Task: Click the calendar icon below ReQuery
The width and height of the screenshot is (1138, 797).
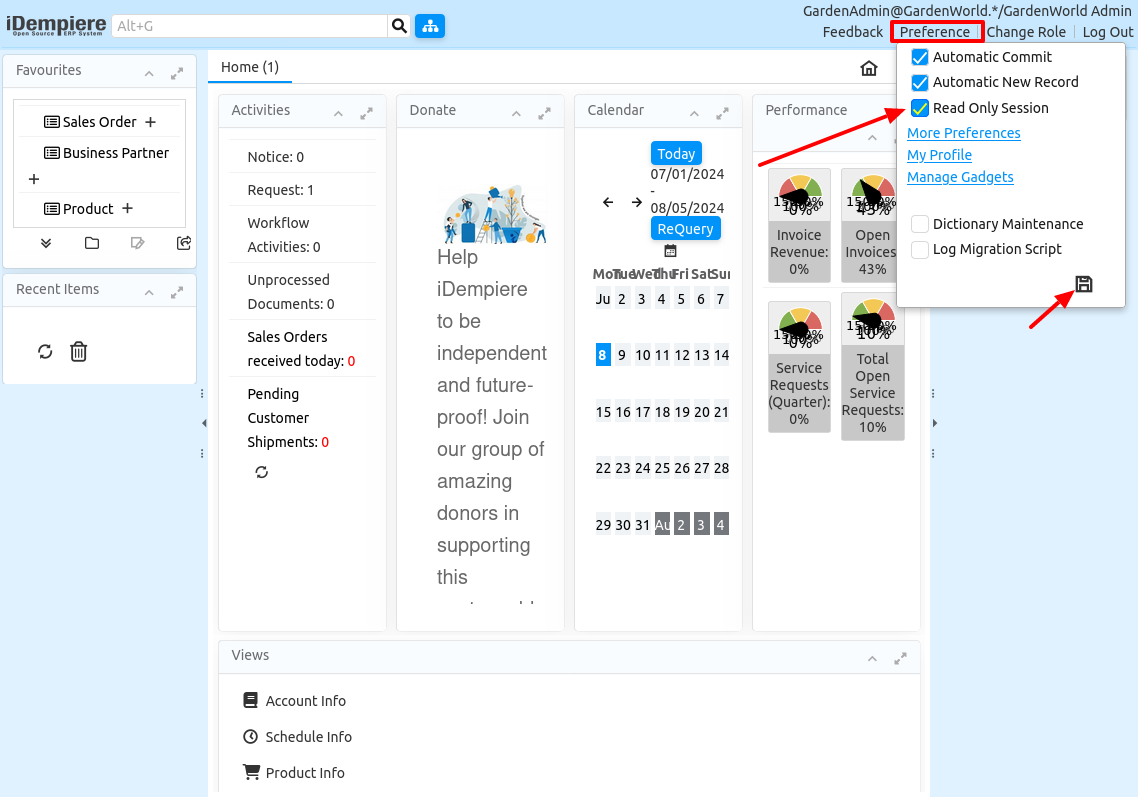Action: [670, 251]
